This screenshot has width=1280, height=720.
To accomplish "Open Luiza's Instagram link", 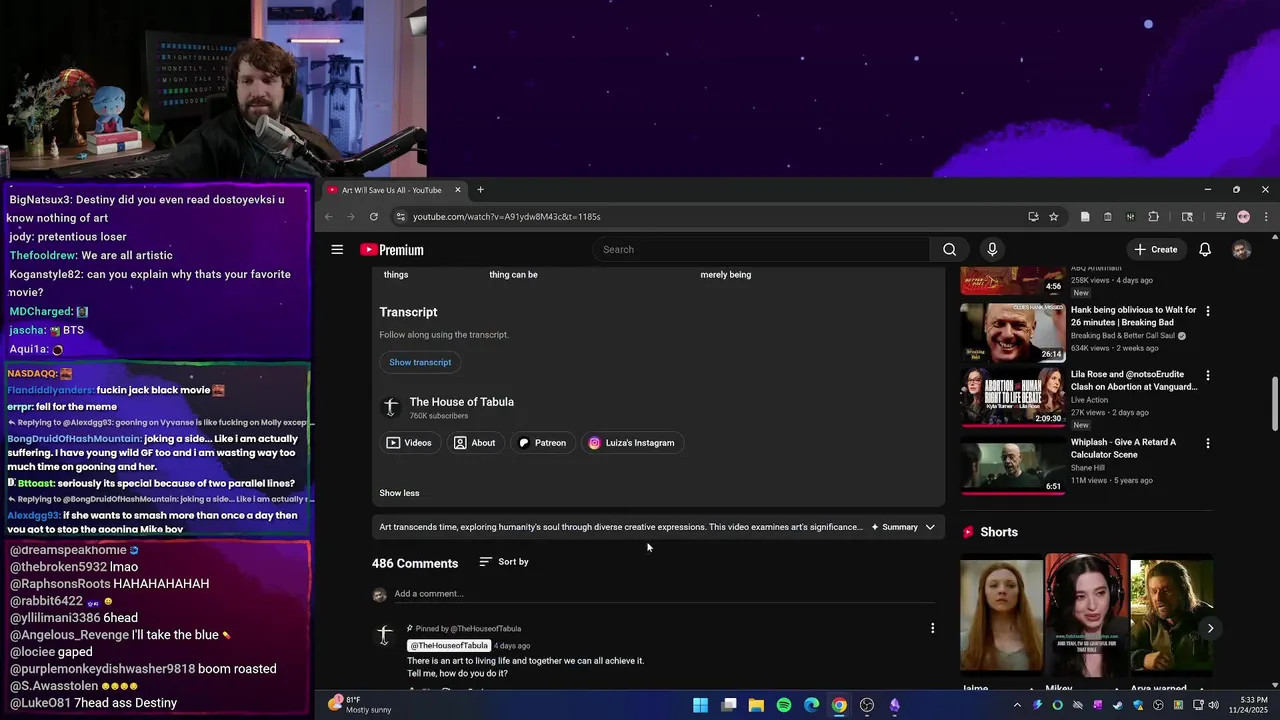I will (631, 443).
